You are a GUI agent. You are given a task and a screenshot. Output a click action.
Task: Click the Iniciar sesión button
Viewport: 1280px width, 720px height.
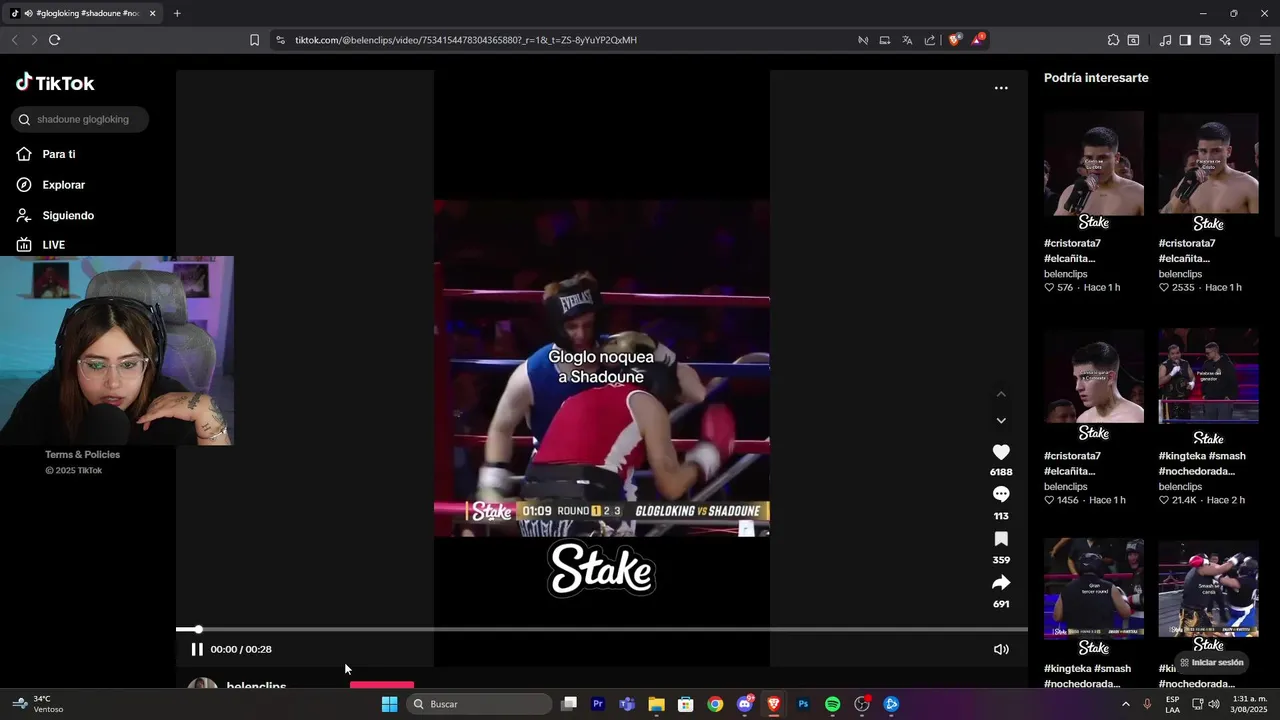[x=1211, y=663]
